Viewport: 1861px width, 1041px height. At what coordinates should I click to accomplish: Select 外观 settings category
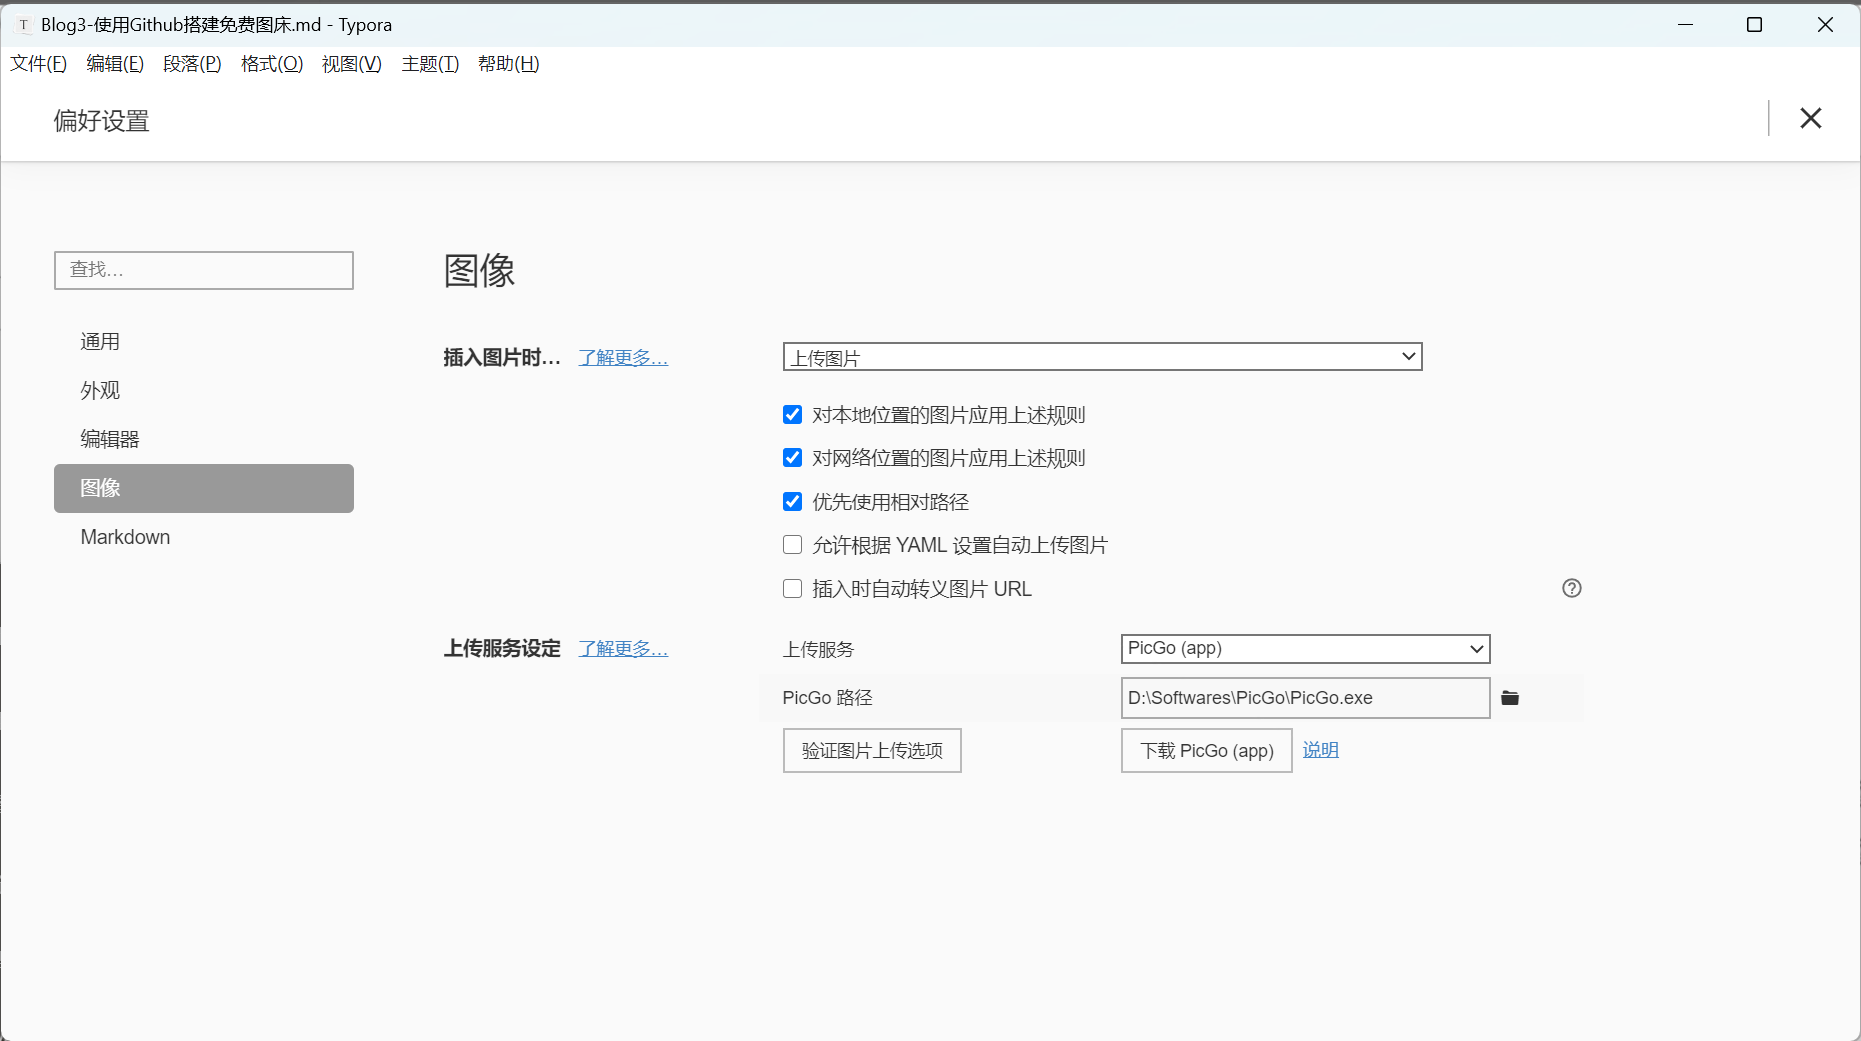(x=204, y=391)
